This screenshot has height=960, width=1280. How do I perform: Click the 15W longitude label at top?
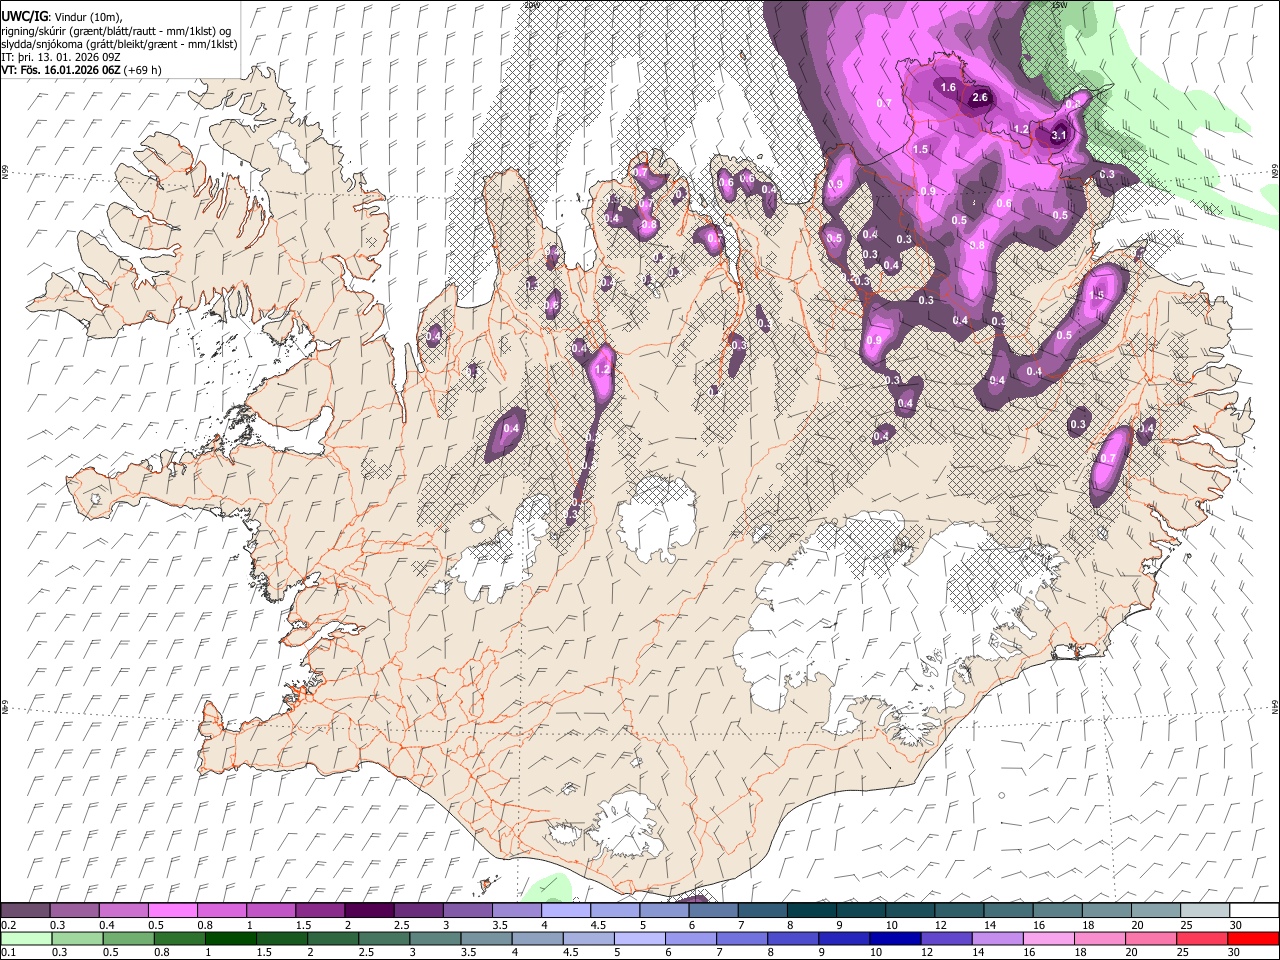click(1060, 5)
